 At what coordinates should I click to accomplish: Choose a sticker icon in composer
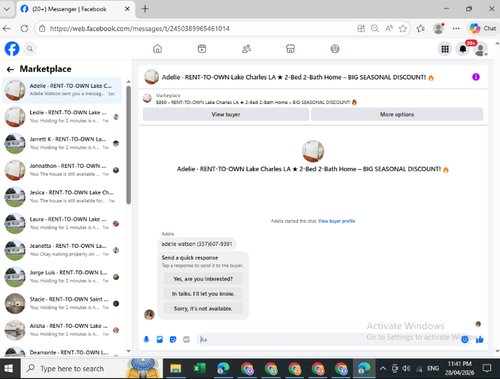click(173, 340)
